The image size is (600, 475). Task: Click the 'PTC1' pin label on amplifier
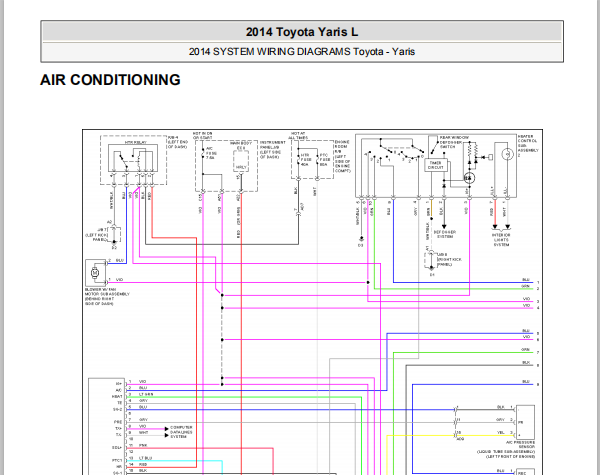click(117, 460)
